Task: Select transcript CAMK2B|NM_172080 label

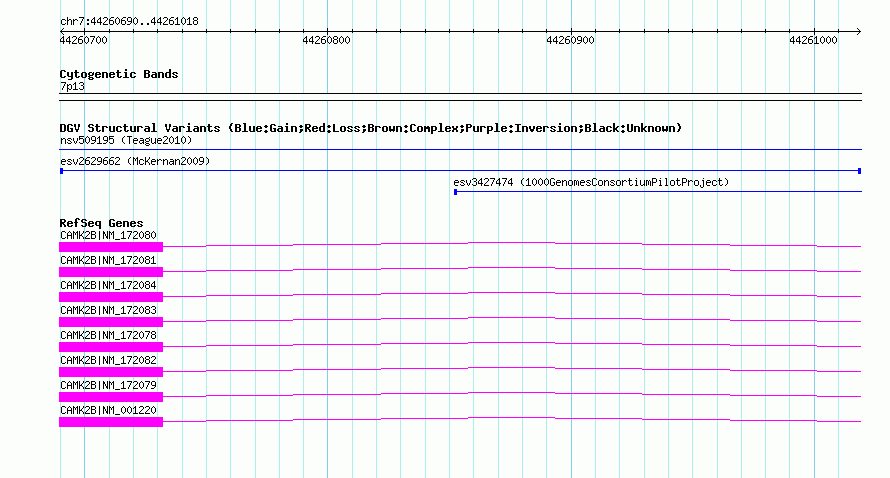Action: point(108,235)
